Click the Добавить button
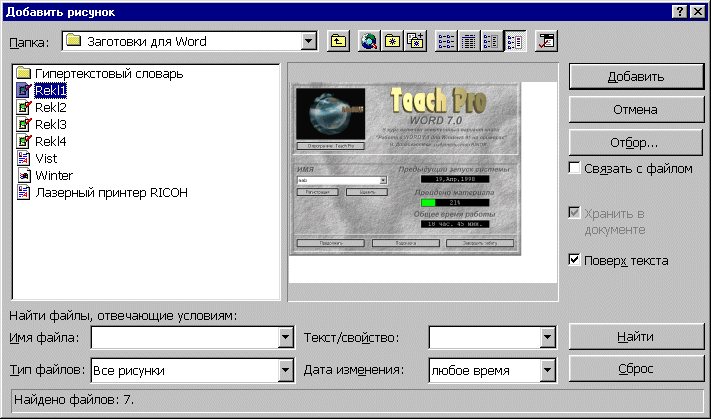The height and width of the screenshot is (419, 711). tap(636, 77)
